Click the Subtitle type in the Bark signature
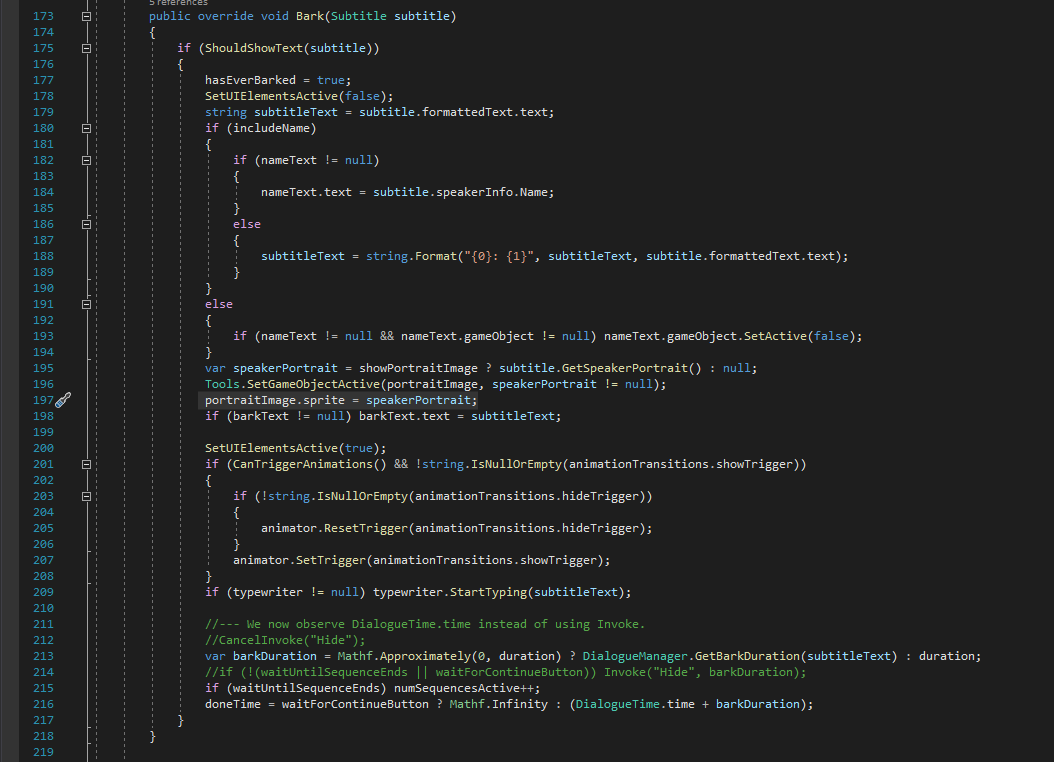Image resolution: width=1054 pixels, height=762 pixels. (x=358, y=16)
